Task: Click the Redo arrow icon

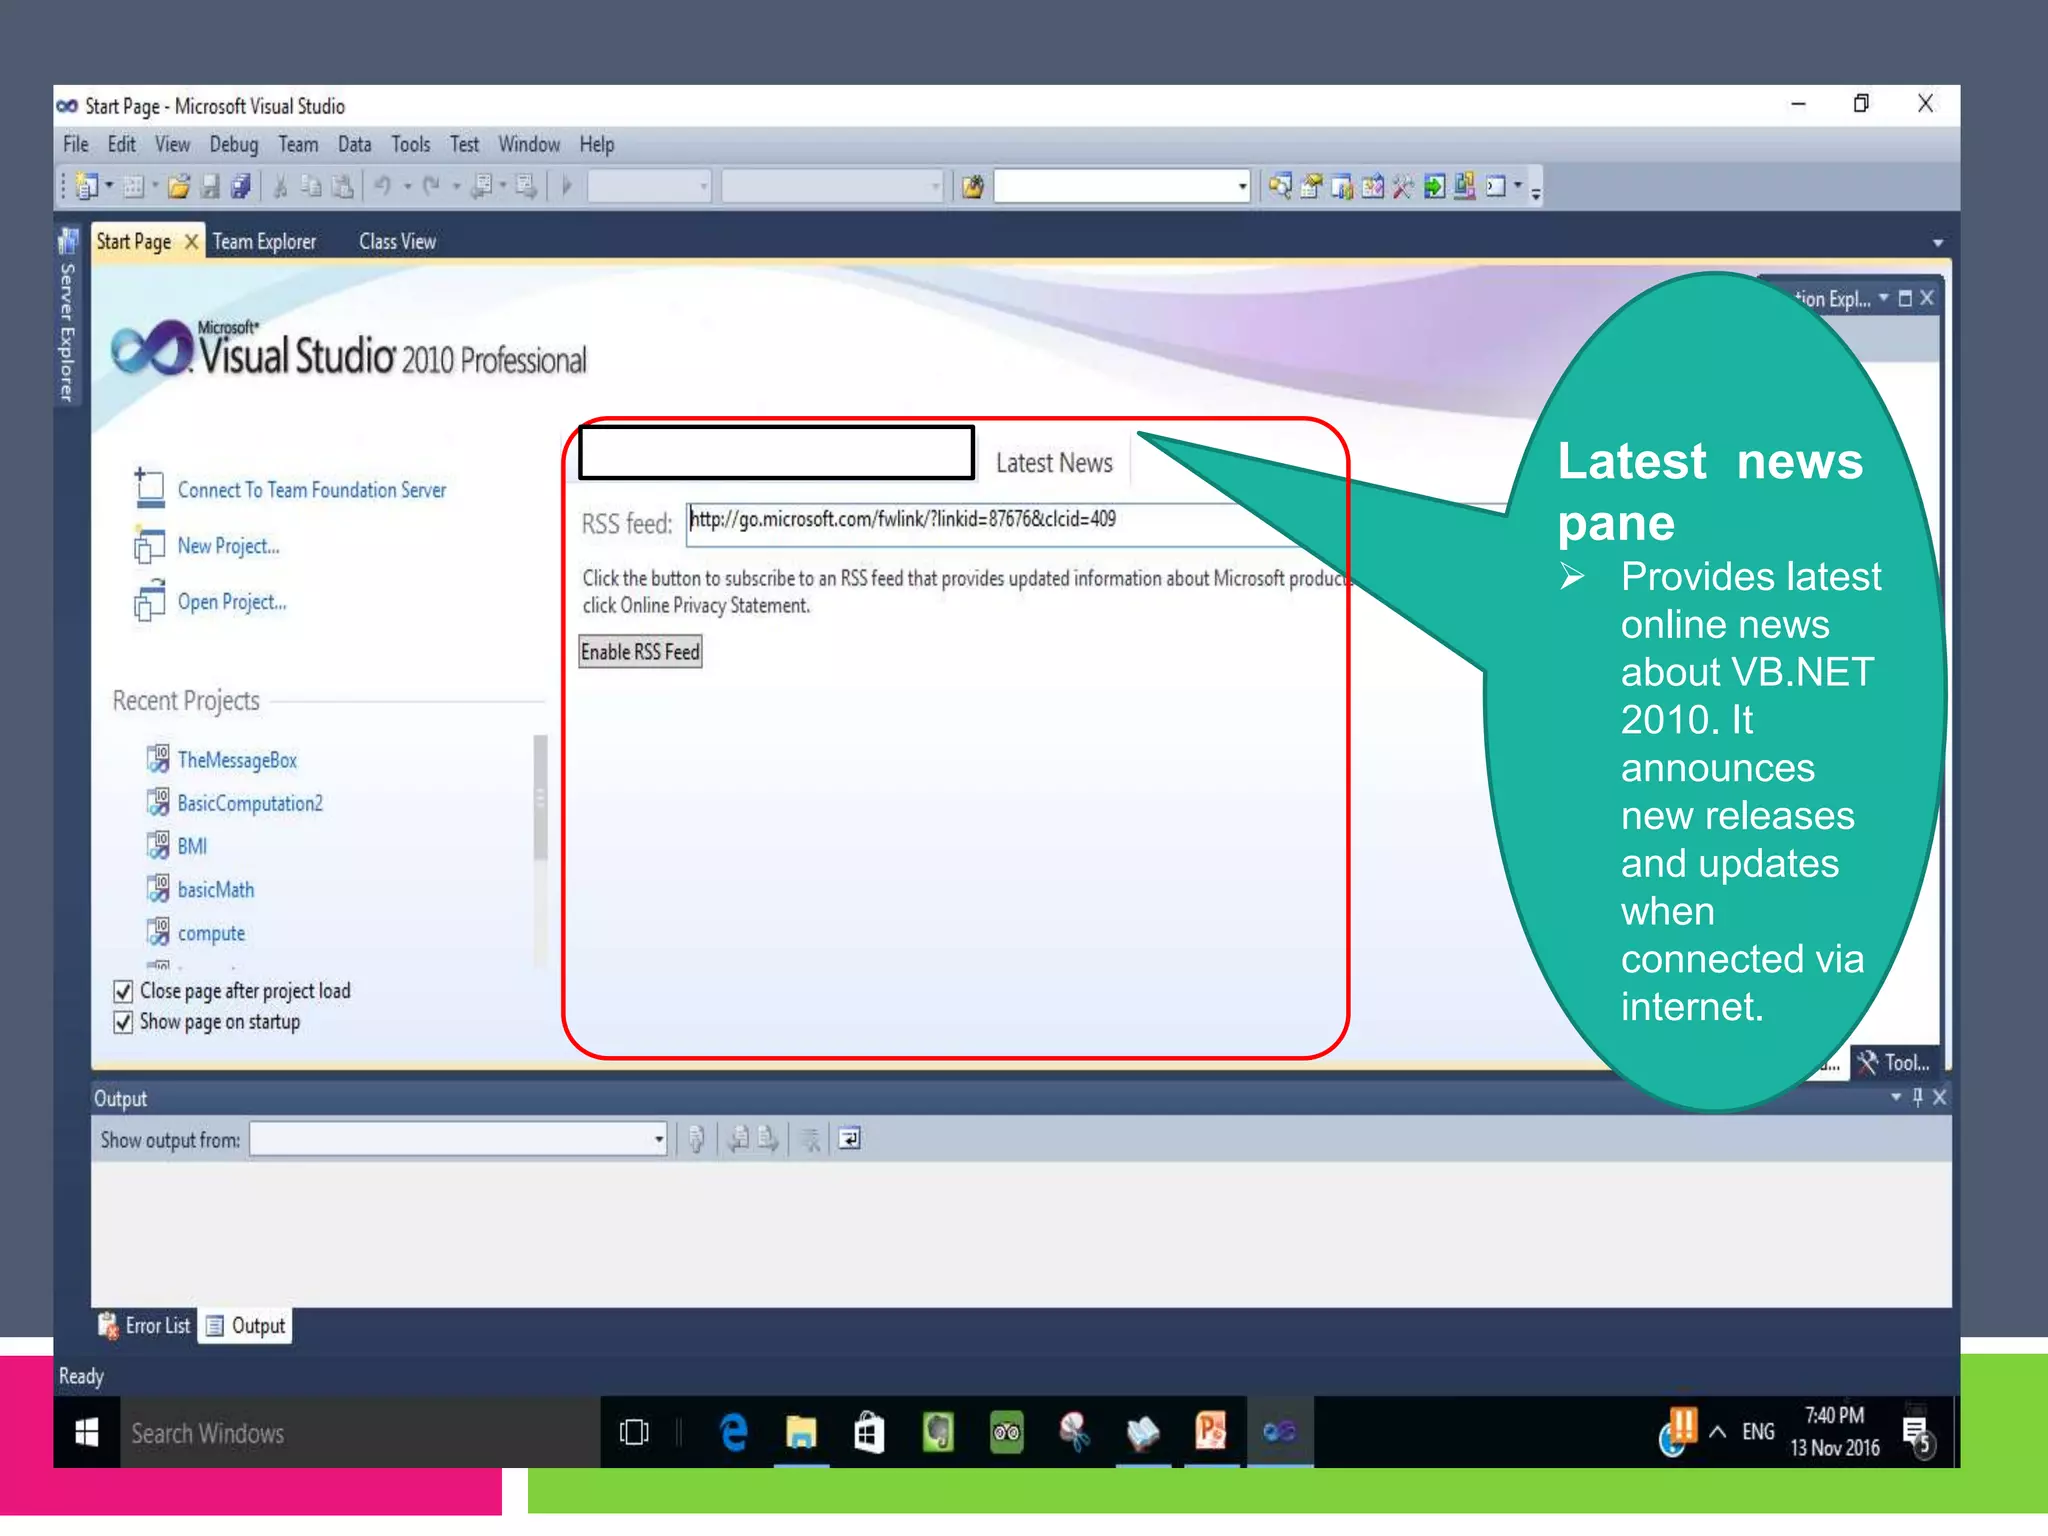Action: point(431,186)
